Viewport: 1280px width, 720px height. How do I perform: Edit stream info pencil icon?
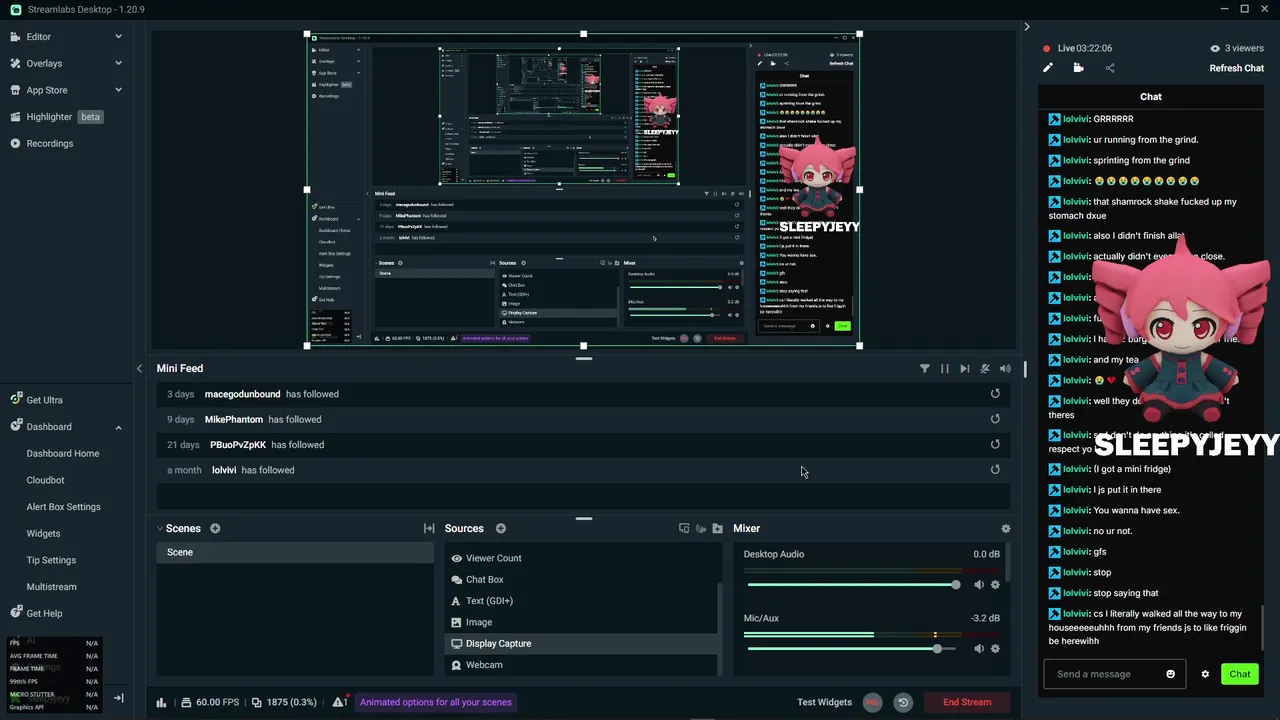[1047, 68]
